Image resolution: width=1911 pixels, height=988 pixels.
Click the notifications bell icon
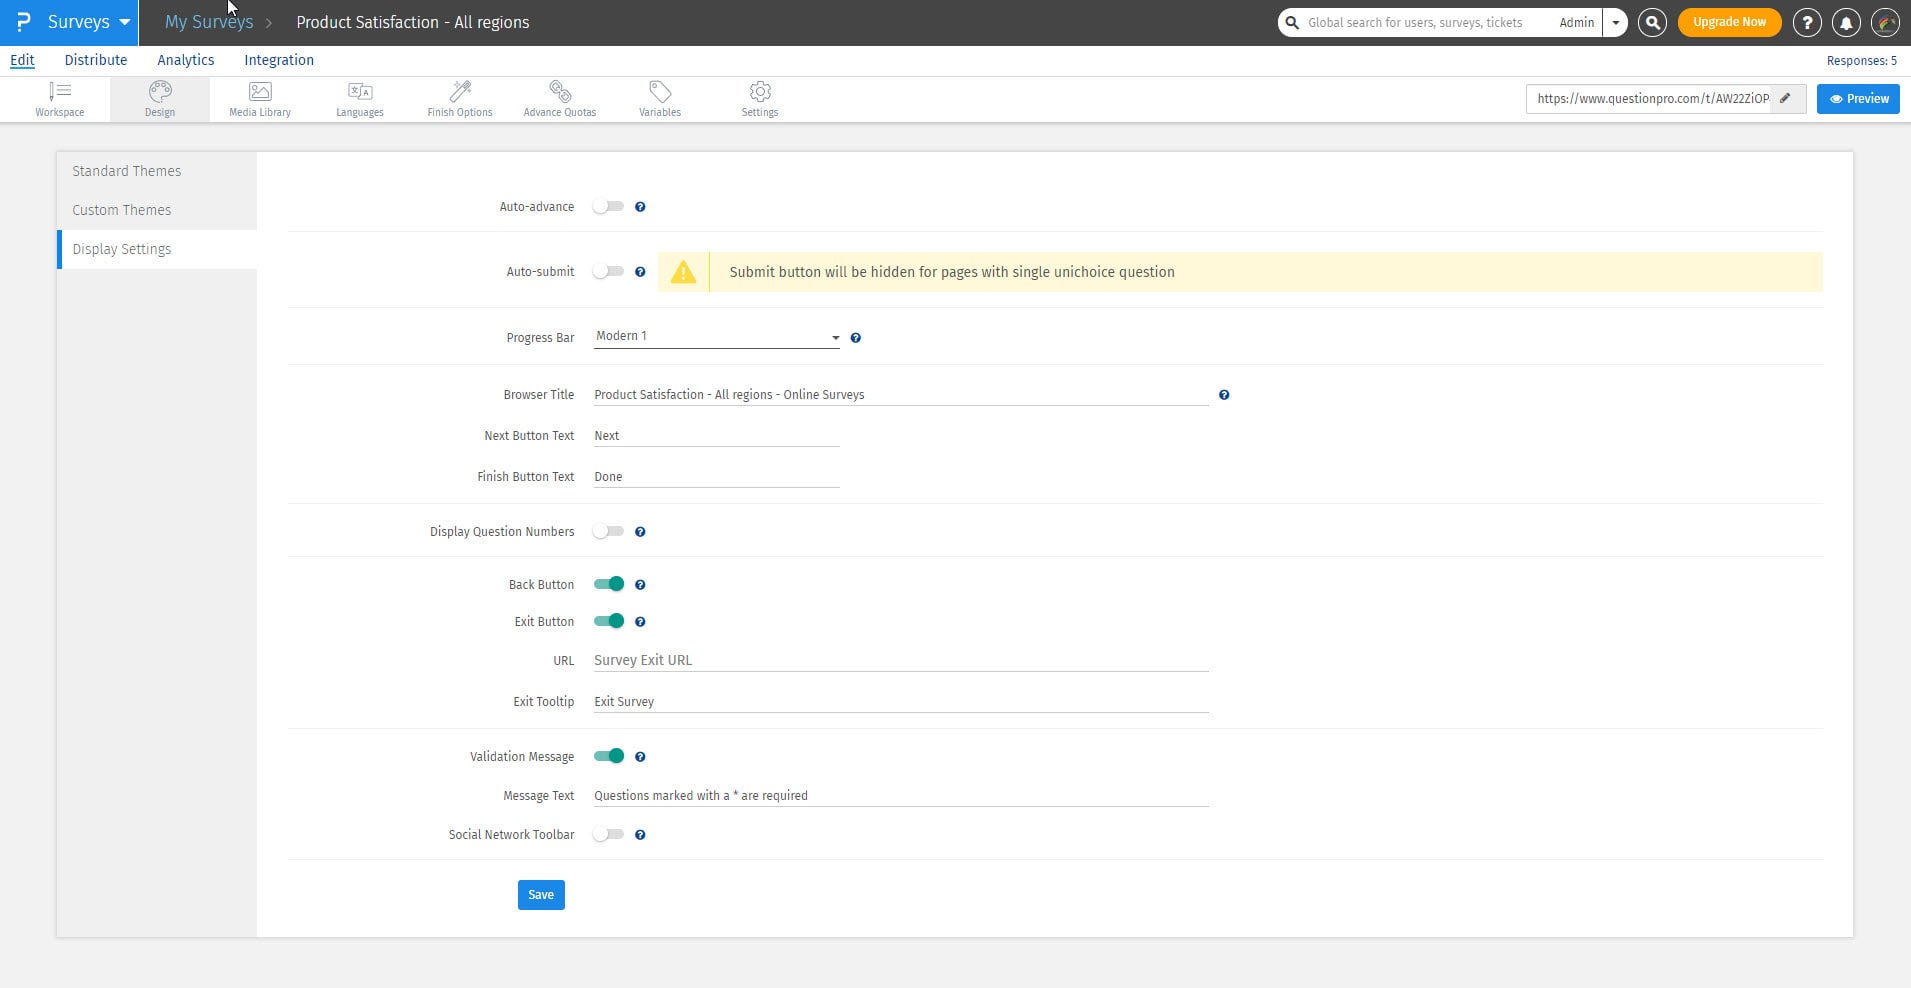1846,22
